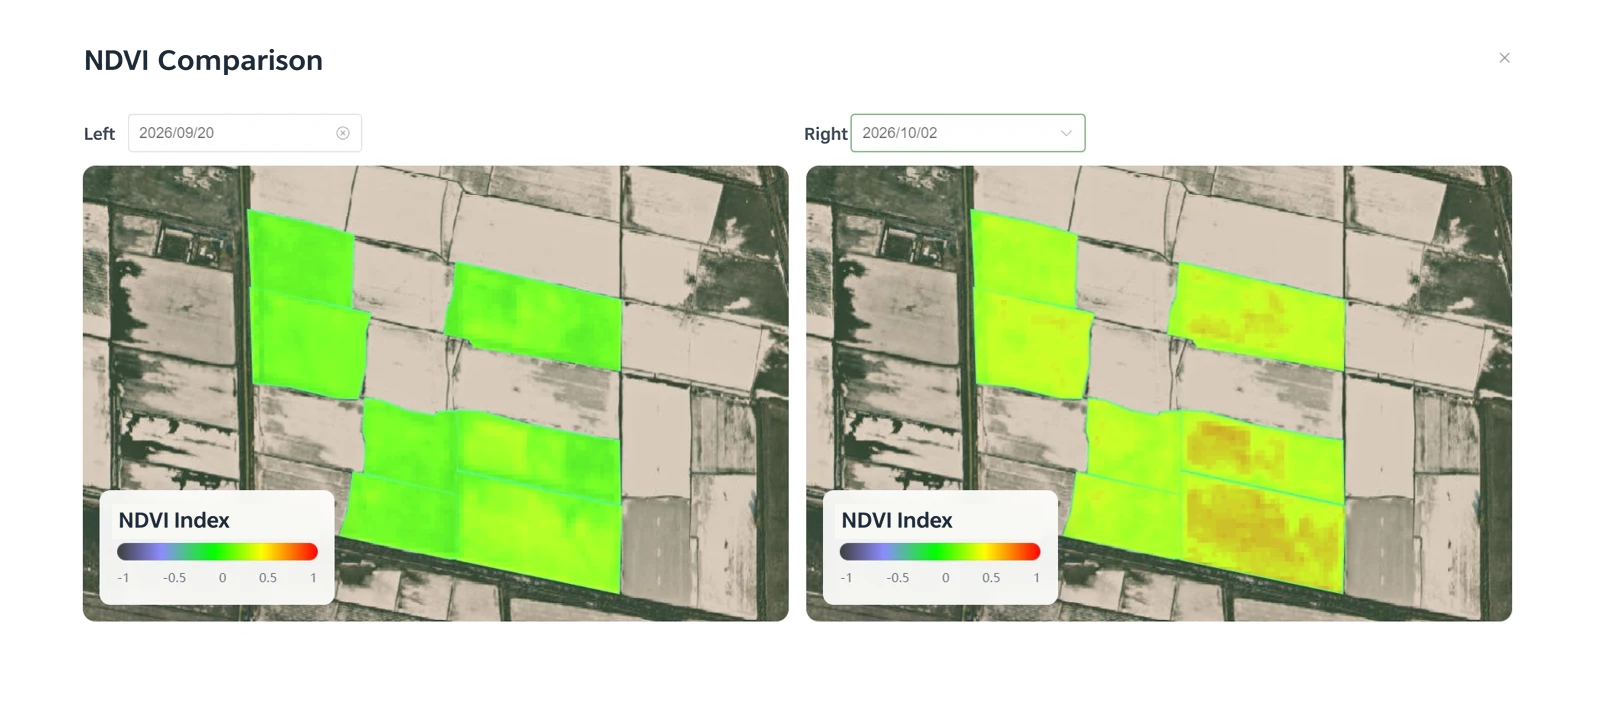Click the '-0.5' tick on left legend

coord(175,578)
